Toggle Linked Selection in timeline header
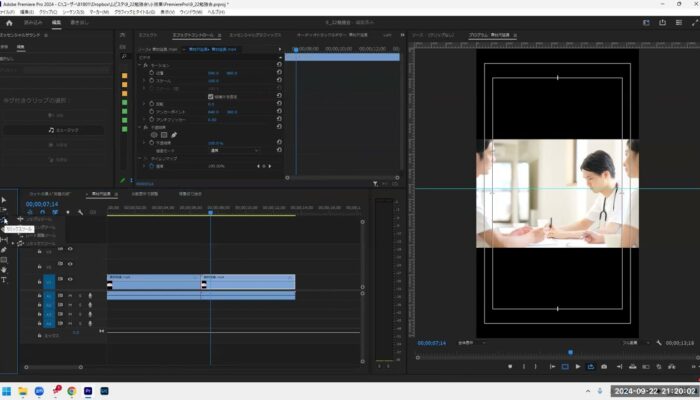The height and width of the screenshot is (400, 700). 55,212
